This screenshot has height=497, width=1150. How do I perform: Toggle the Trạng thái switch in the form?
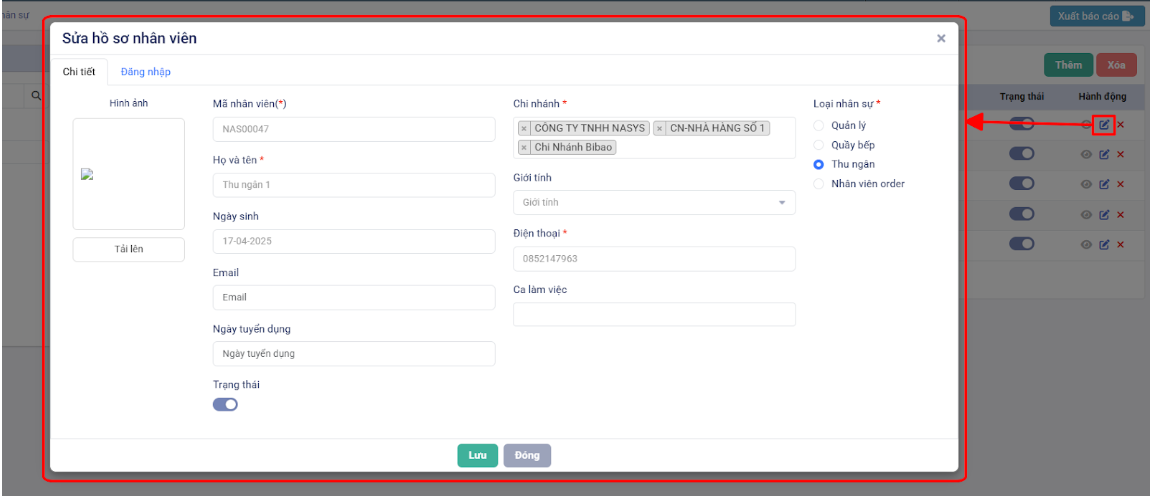tap(225, 405)
